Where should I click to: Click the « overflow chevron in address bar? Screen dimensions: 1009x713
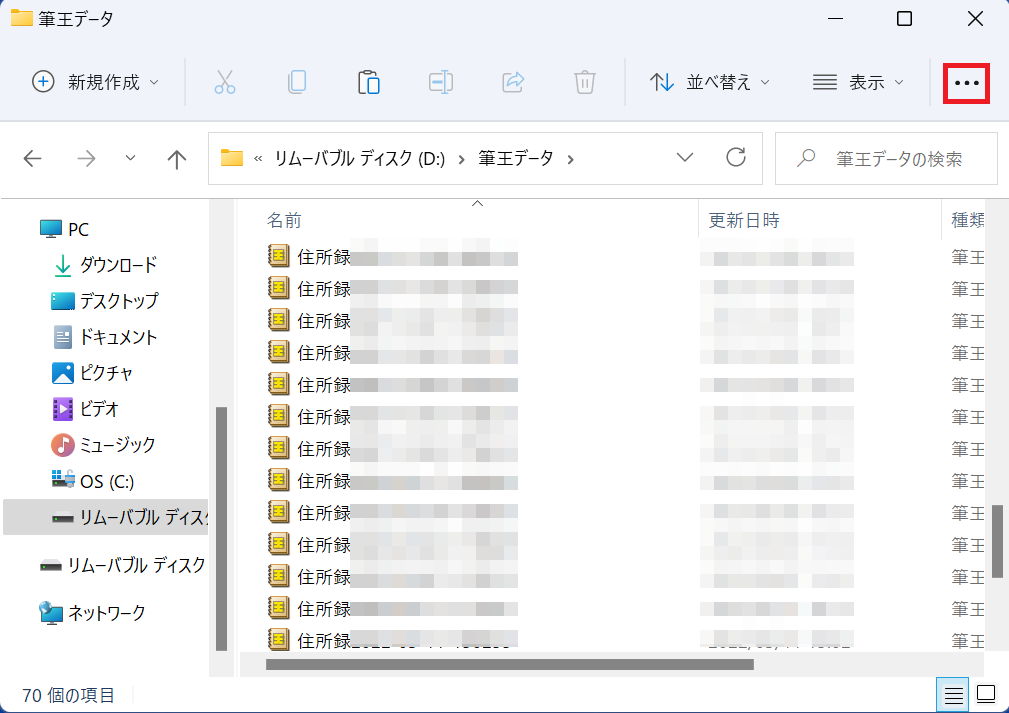[258, 159]
